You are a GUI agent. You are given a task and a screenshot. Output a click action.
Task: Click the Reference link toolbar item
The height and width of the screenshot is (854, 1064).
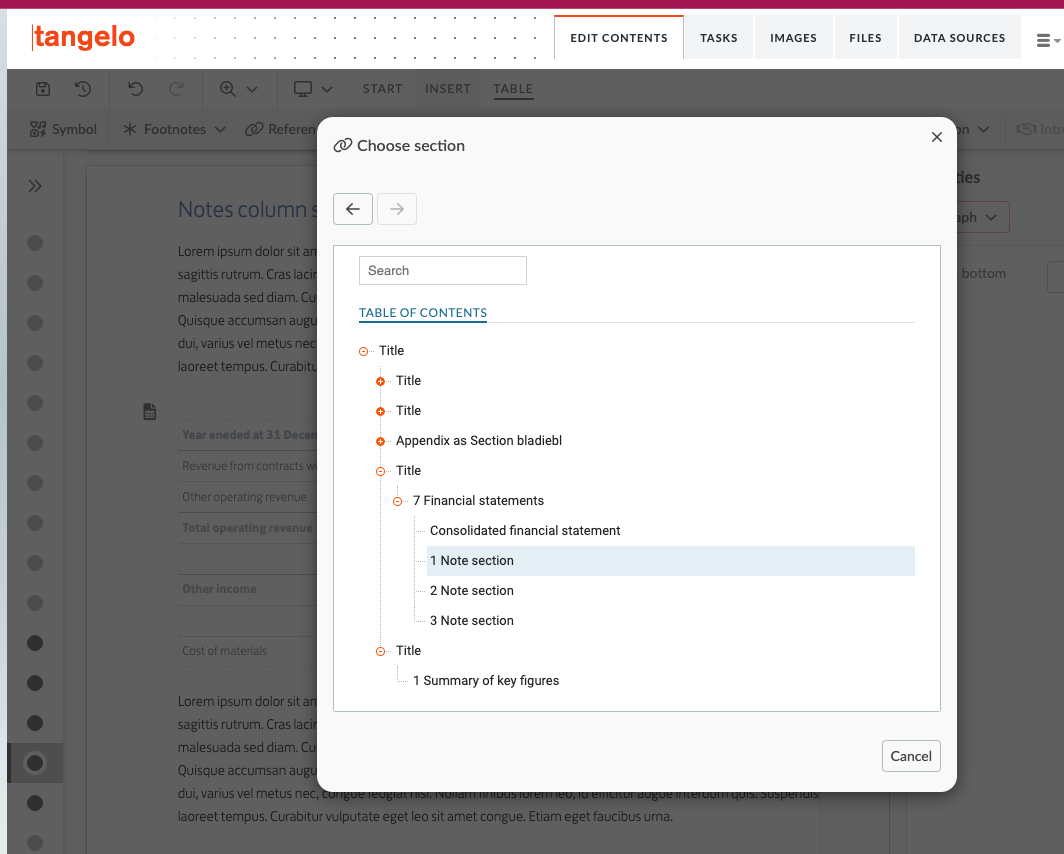282,129
